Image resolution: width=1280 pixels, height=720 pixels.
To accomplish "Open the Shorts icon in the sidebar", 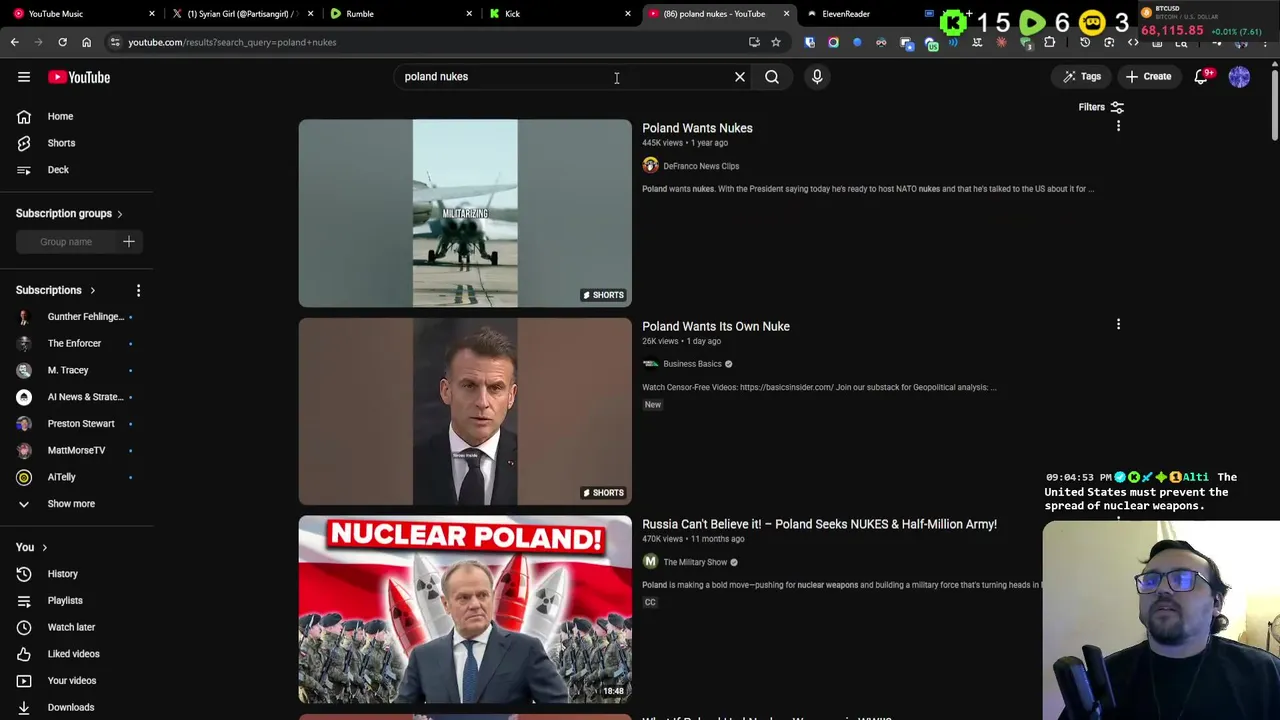I will [24, 143].
